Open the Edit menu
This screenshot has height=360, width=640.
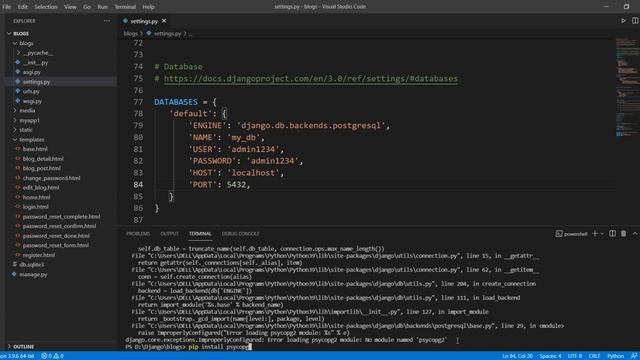pyautogui.click(x=22, y=7)
